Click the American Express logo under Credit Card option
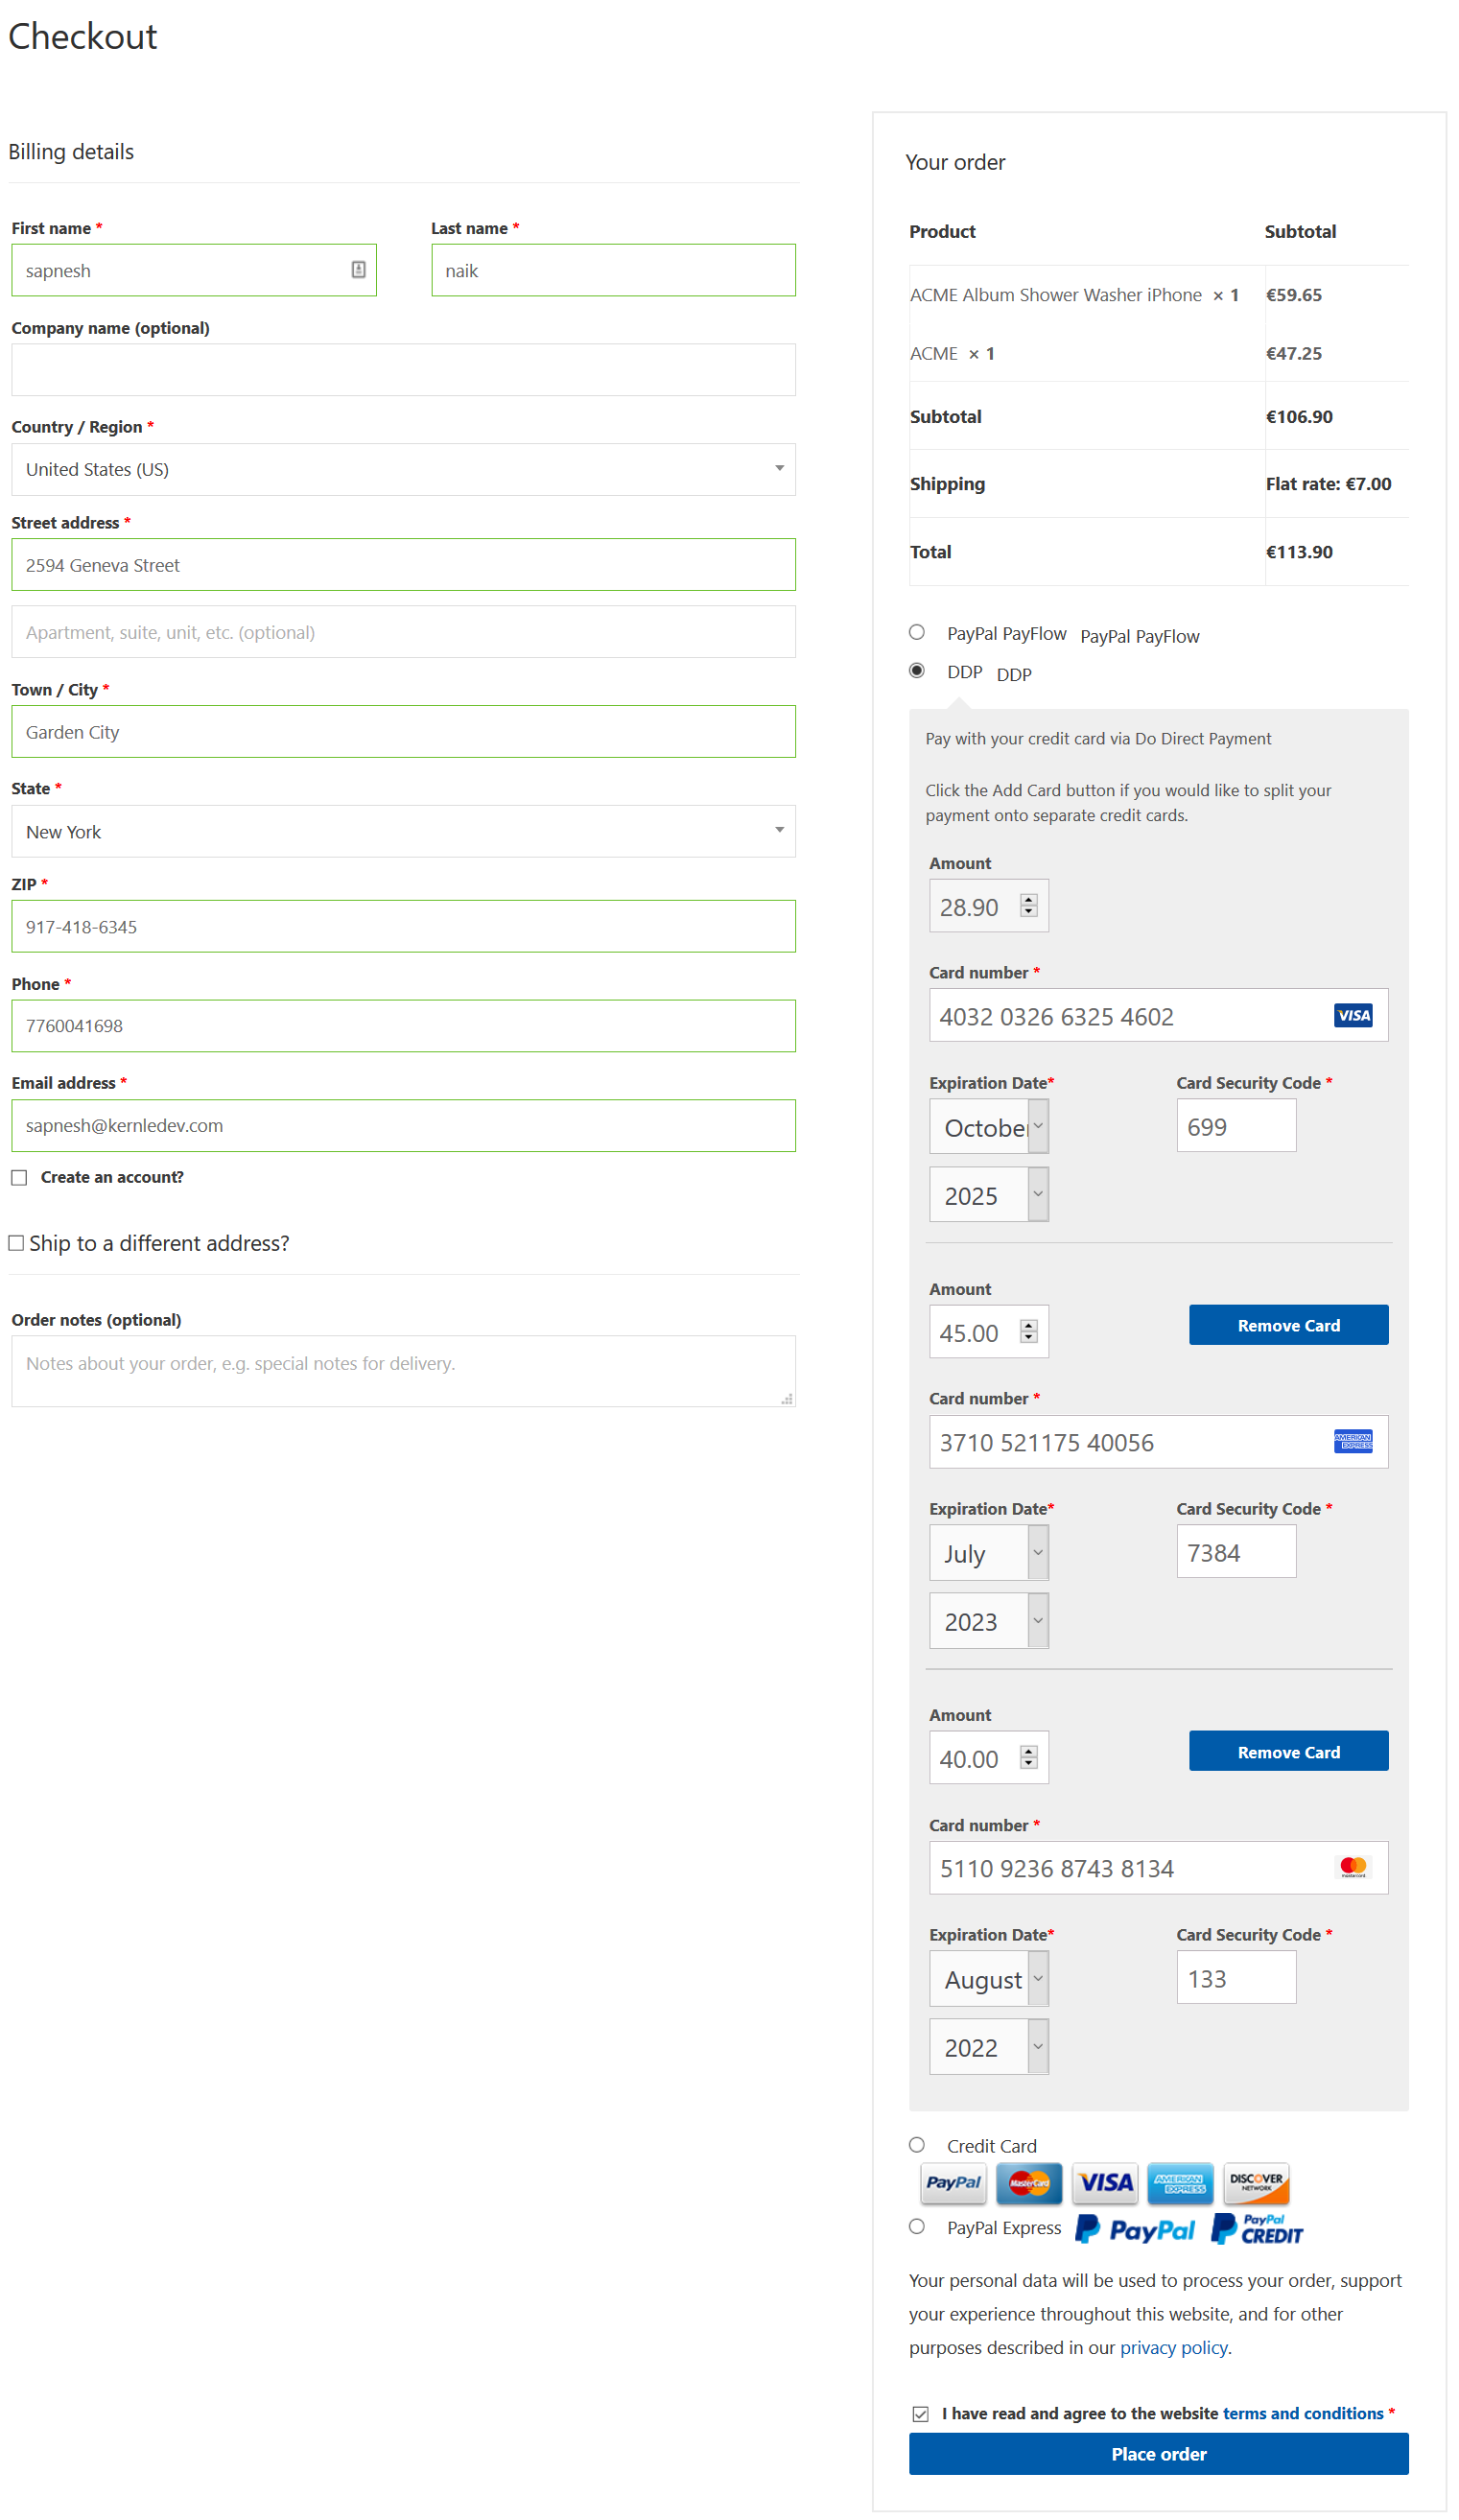Image resolution: width=1459 pixels, height=2520 pixels. click(1180, 2184)
